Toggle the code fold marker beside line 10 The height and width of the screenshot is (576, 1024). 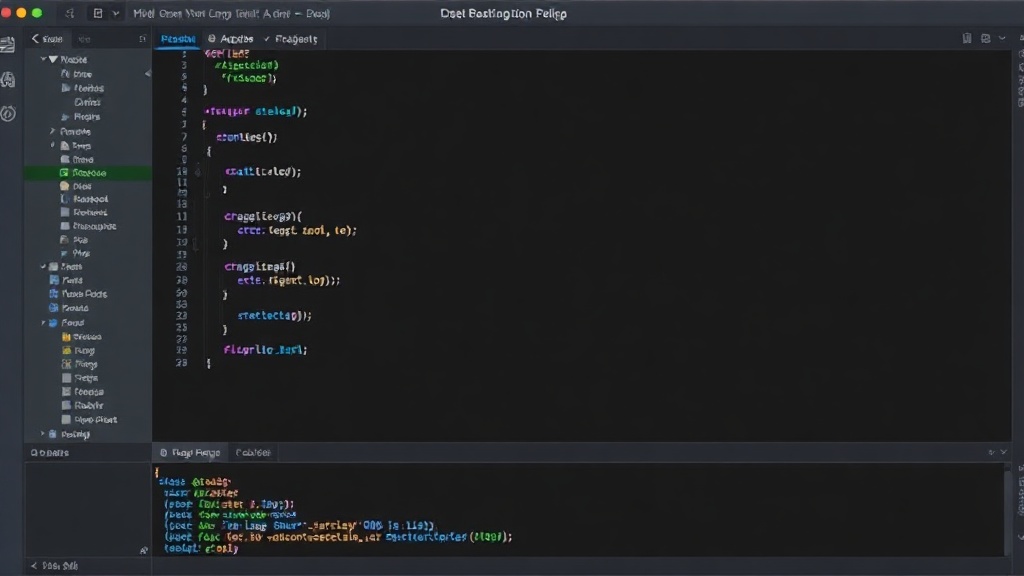[x=197, y=172]
